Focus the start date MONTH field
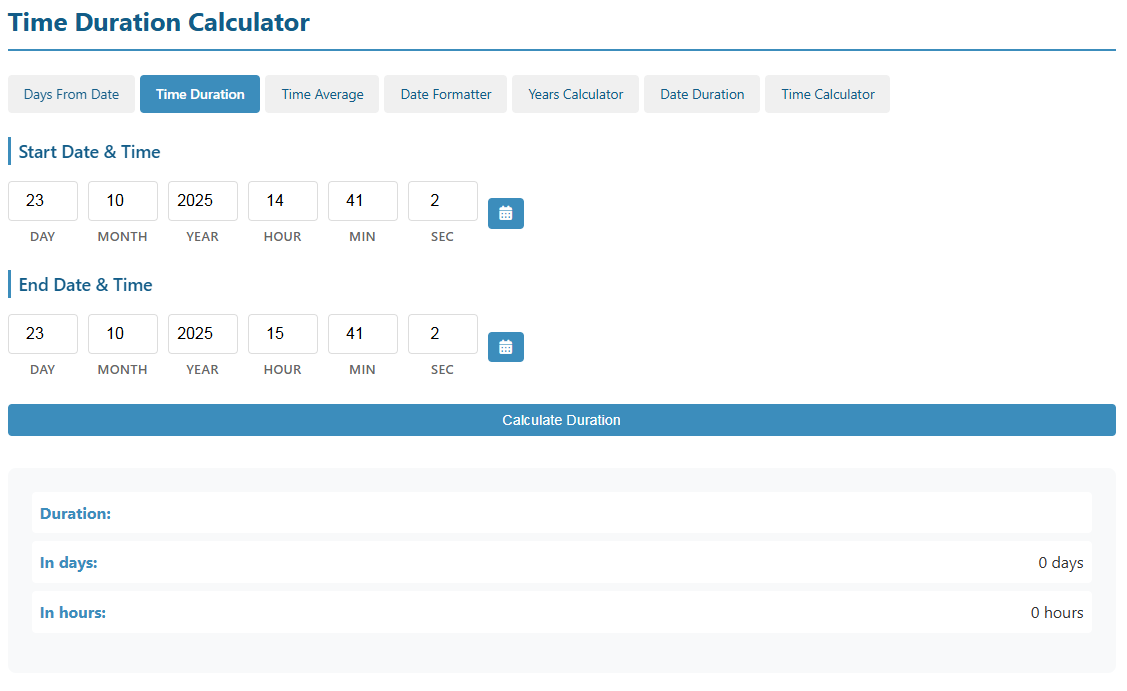The image size is (1127, 691). [123, 201]
